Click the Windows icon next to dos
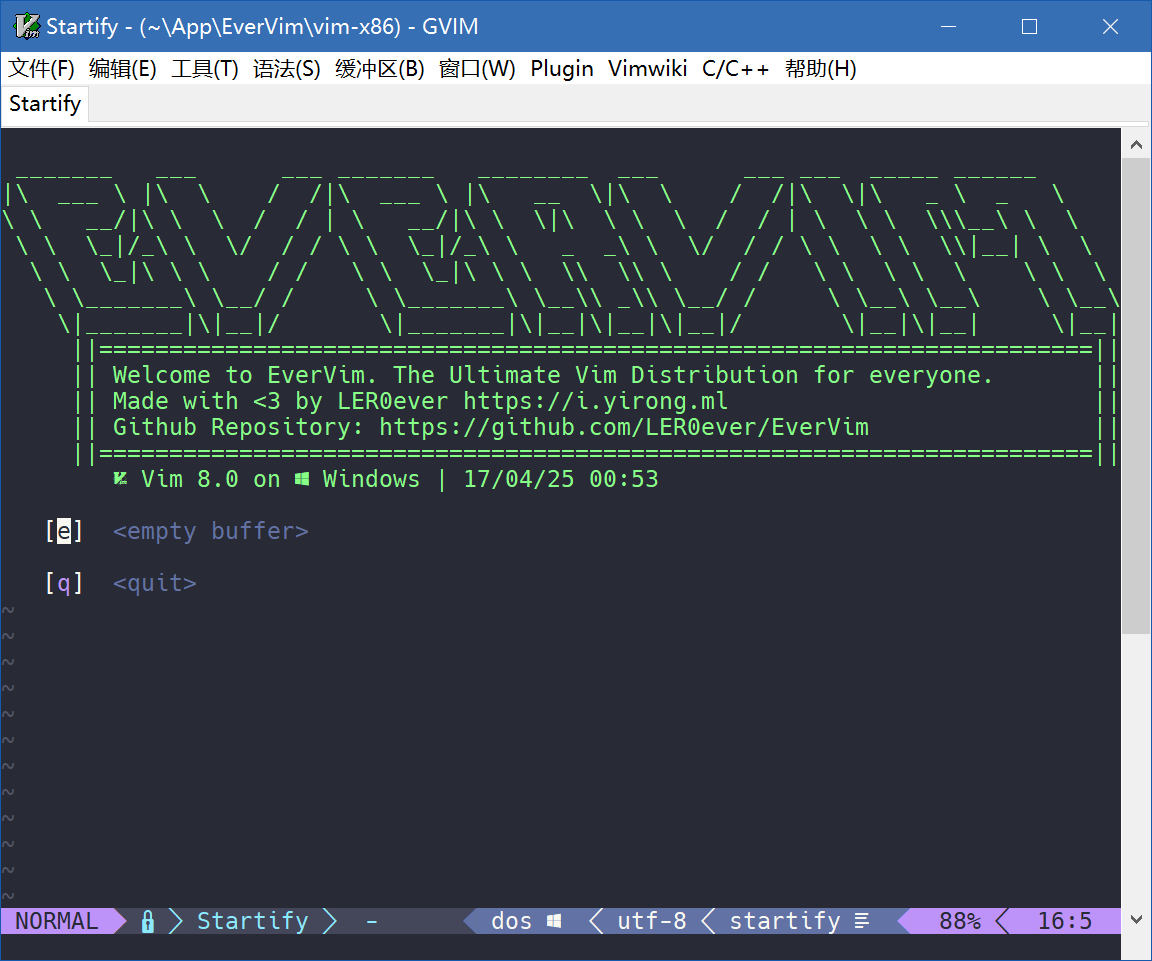Viewport: 1152px width, 961px height. pos(554,921)
